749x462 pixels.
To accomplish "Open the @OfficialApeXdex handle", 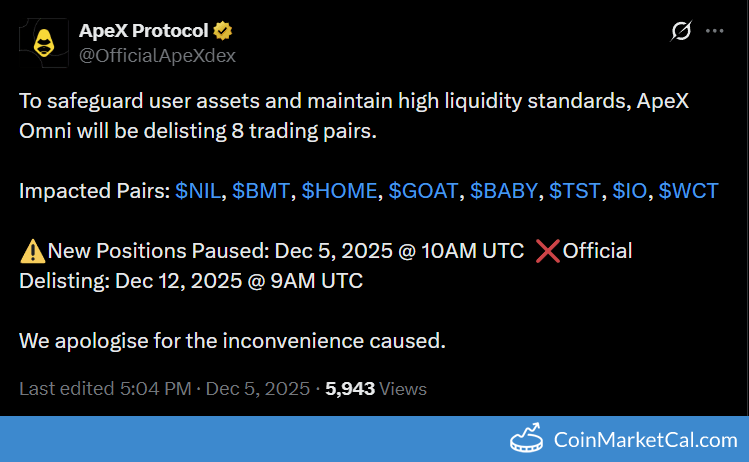I will 157,56.
